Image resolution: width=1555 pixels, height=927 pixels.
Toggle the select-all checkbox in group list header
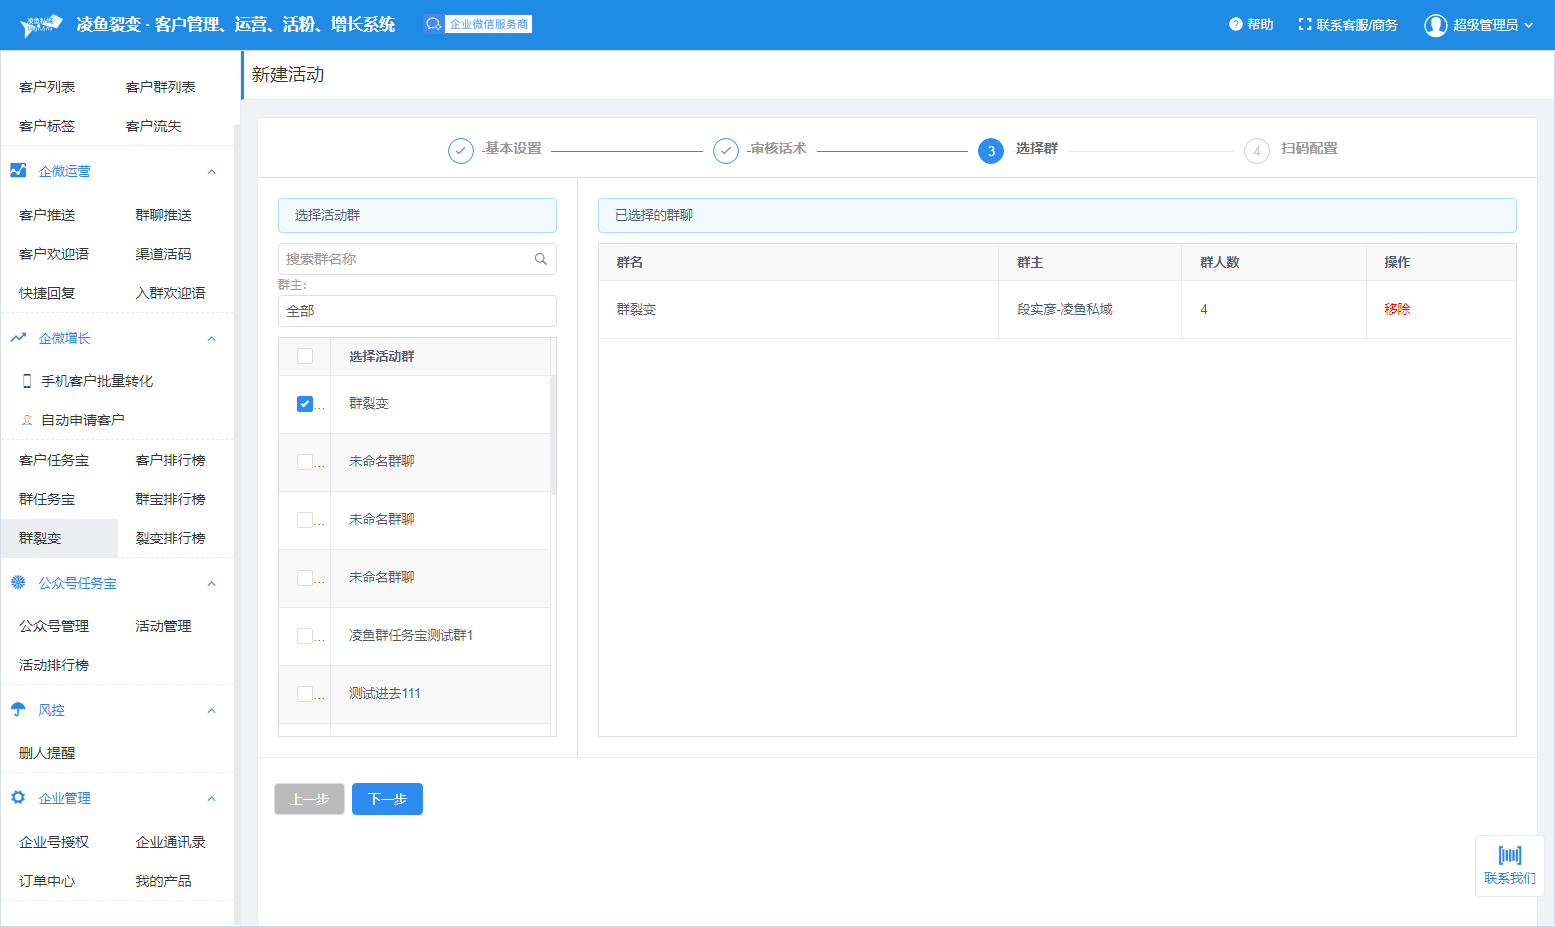coord(305,356)
